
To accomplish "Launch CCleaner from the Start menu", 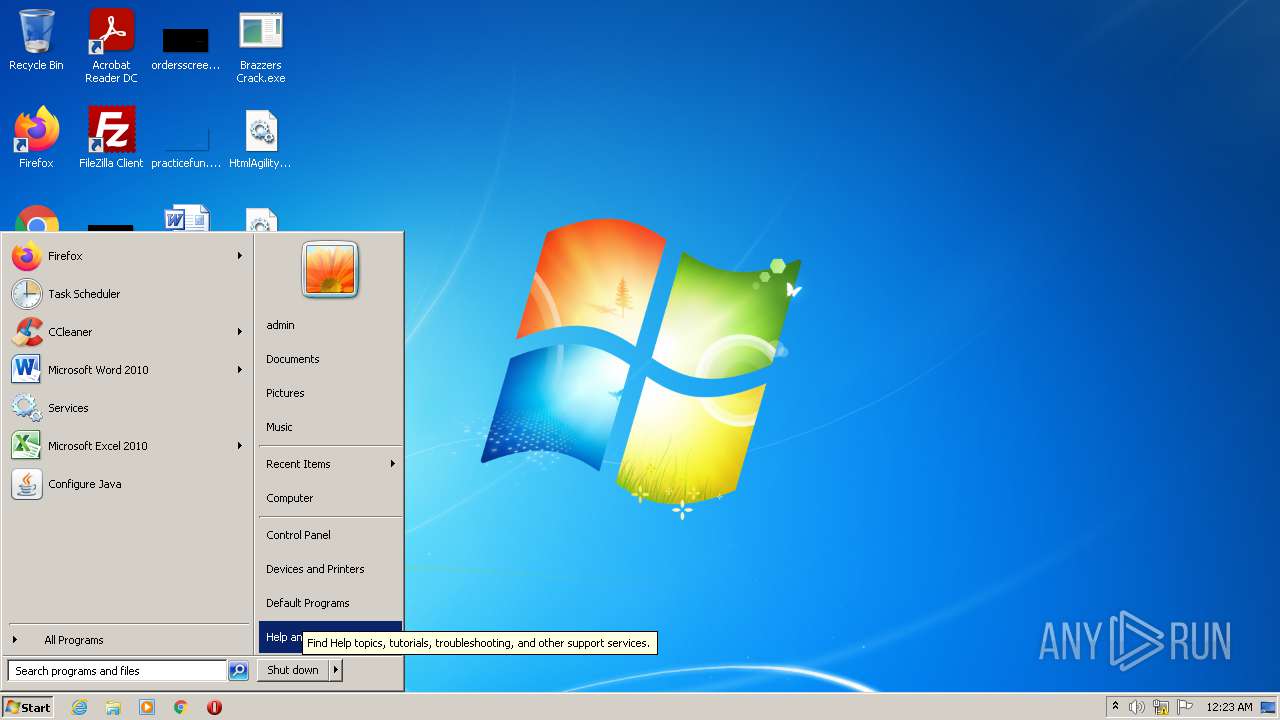I will point(127,332).
